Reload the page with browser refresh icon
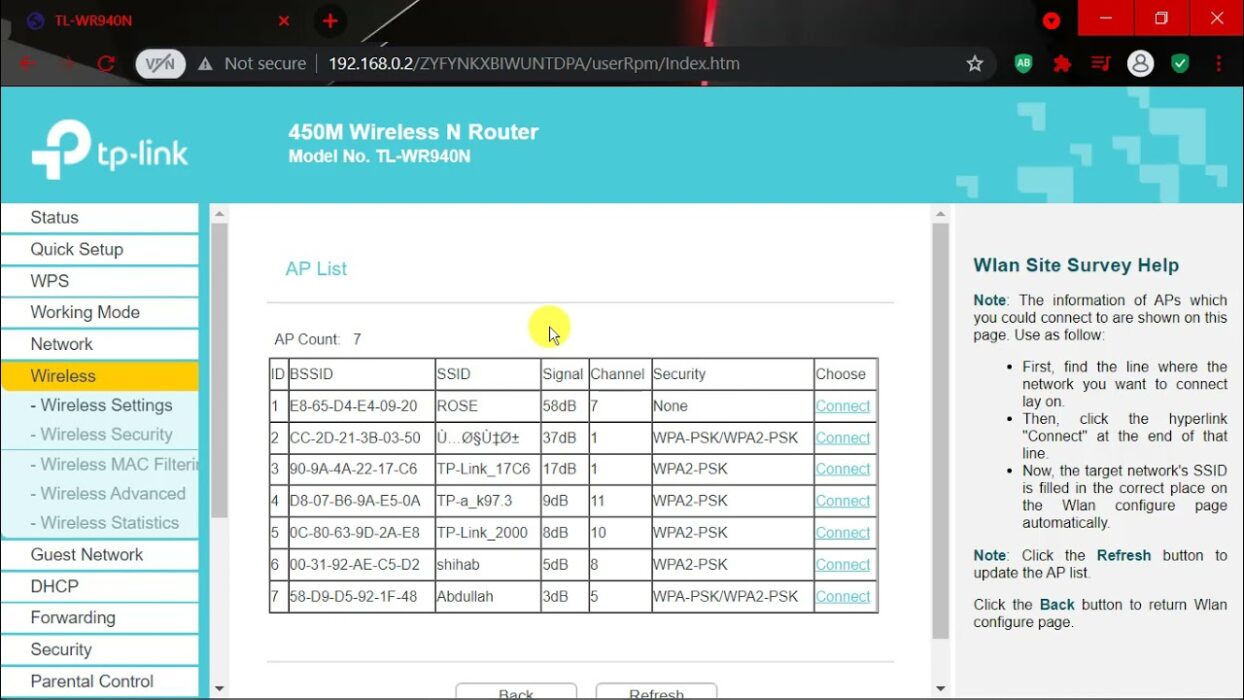Screen dimensions: 1244x700 pos(105,63)
